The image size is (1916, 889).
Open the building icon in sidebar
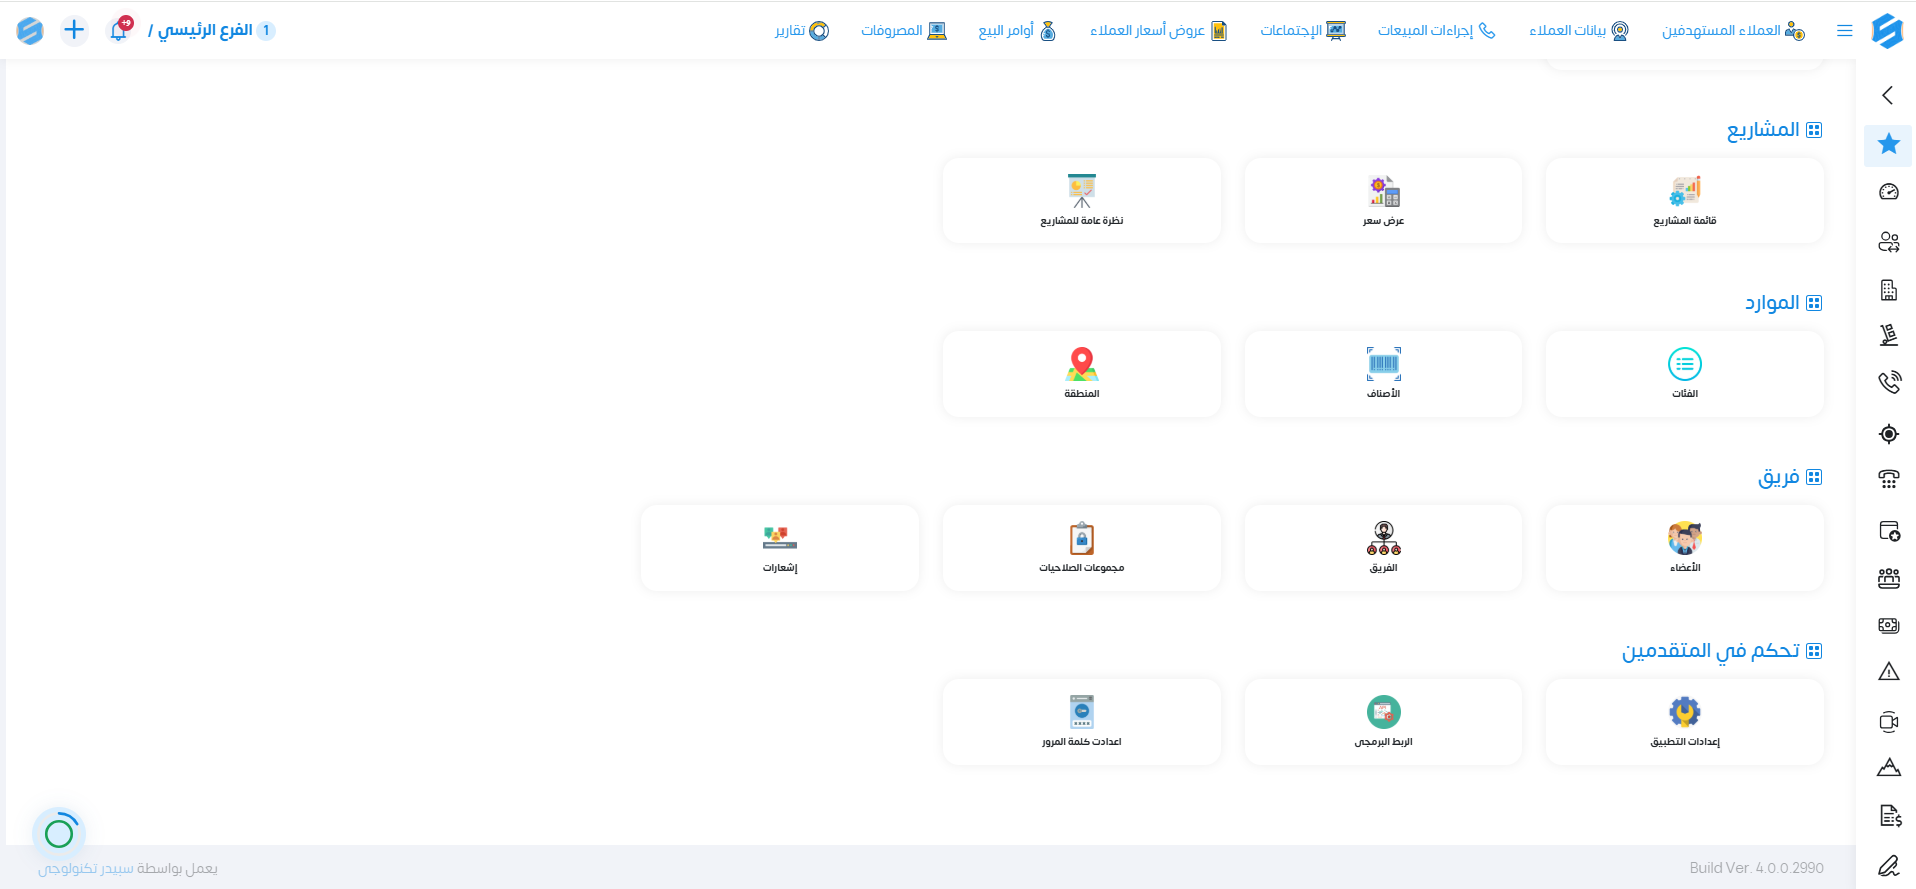pos(1888,290)
